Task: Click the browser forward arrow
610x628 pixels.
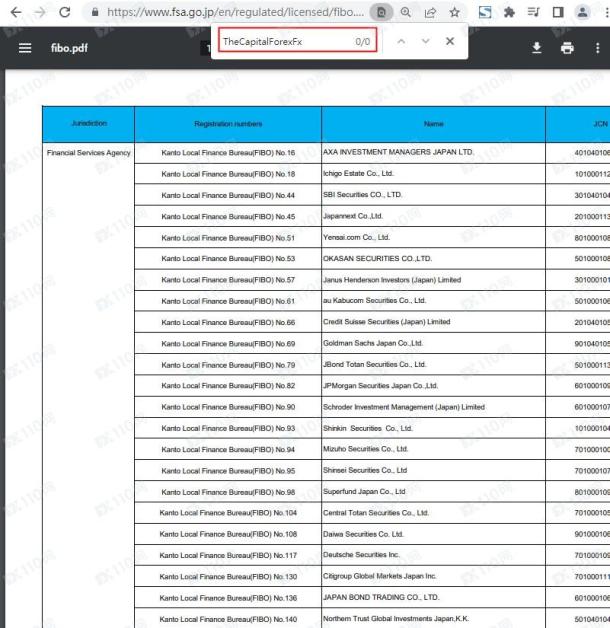Action: click(40, 12)
